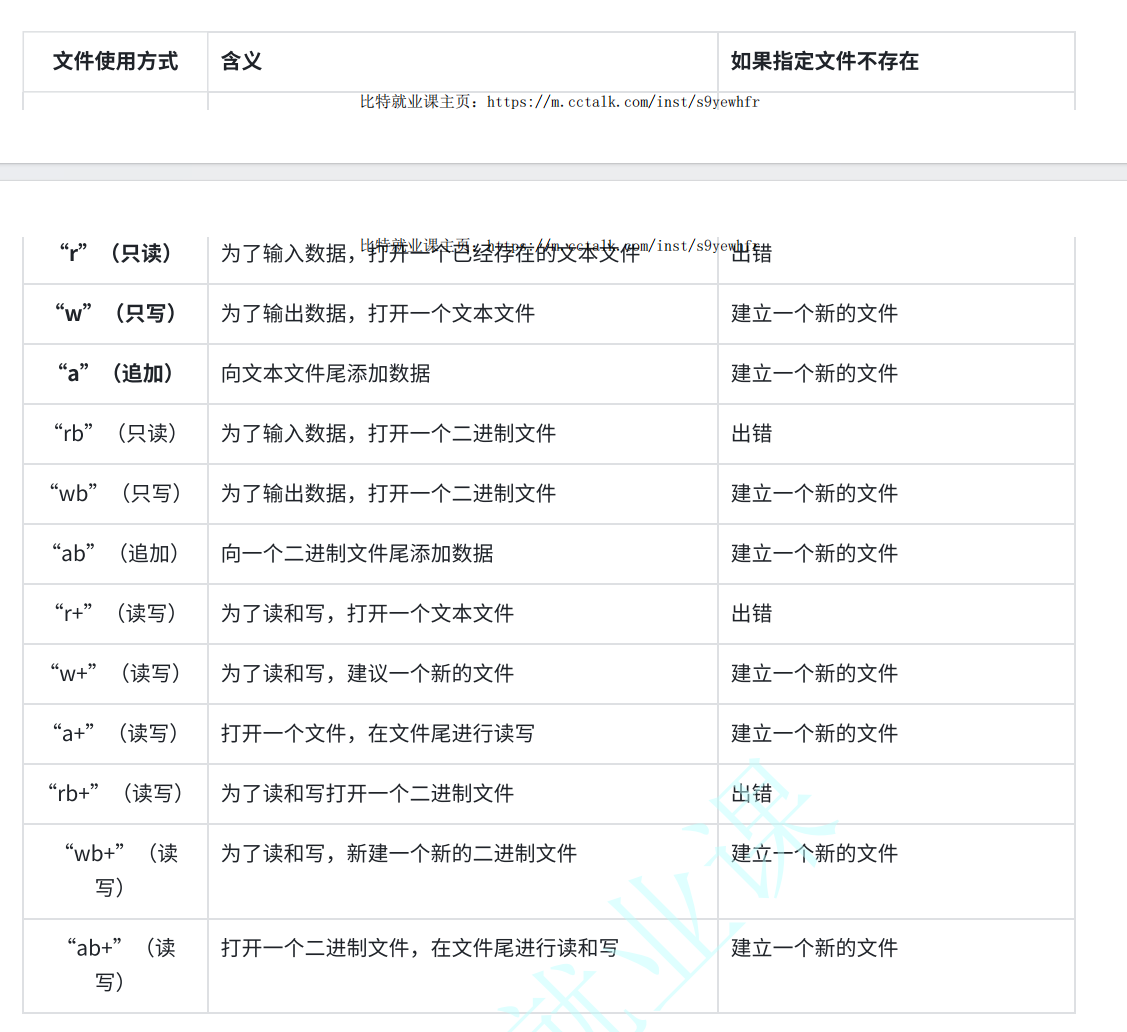Click 建立一个新的文件 in the "w+" row
This screenshot has height=1032, width=1127.
click(x=814, y=673)
